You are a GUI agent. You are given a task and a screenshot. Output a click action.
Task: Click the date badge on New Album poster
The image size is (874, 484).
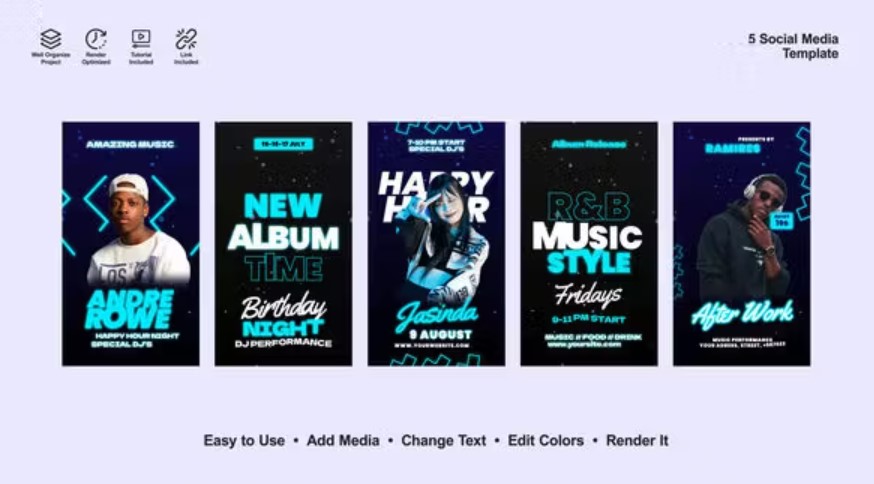(x=283, y=144)
